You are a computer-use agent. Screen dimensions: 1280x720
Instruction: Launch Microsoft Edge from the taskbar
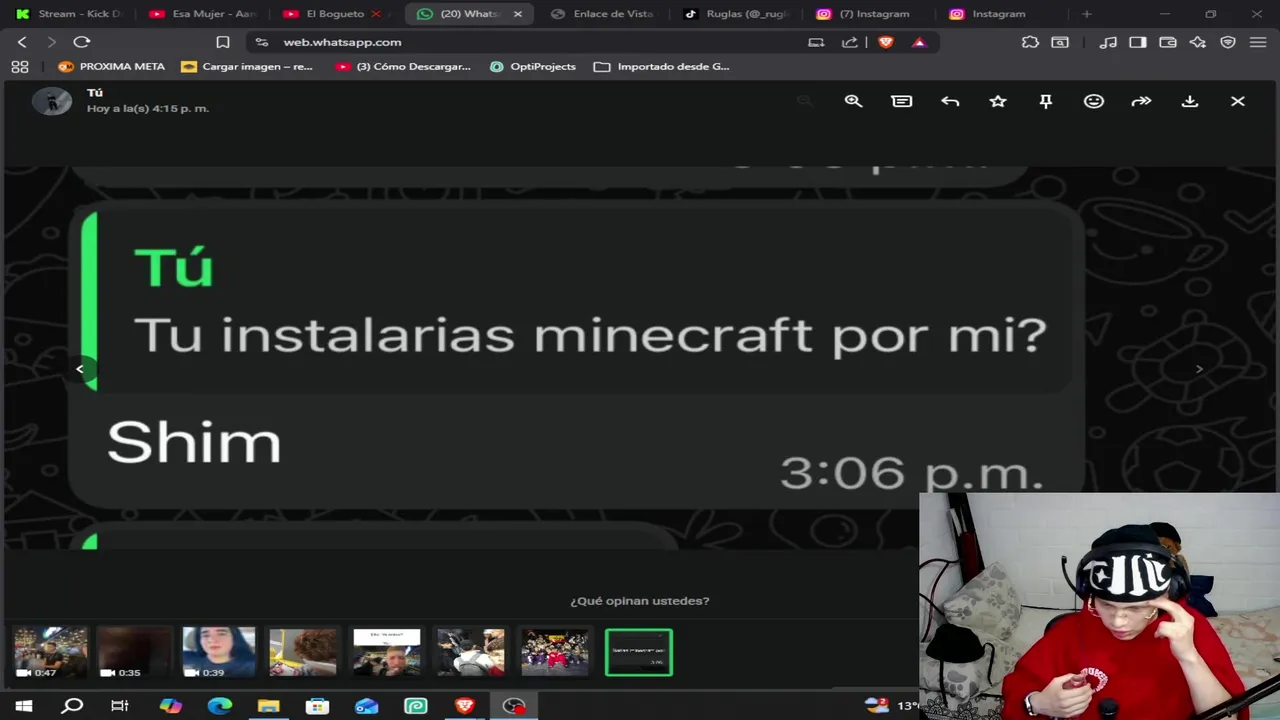pyautogui.click(x=219, y=706)
